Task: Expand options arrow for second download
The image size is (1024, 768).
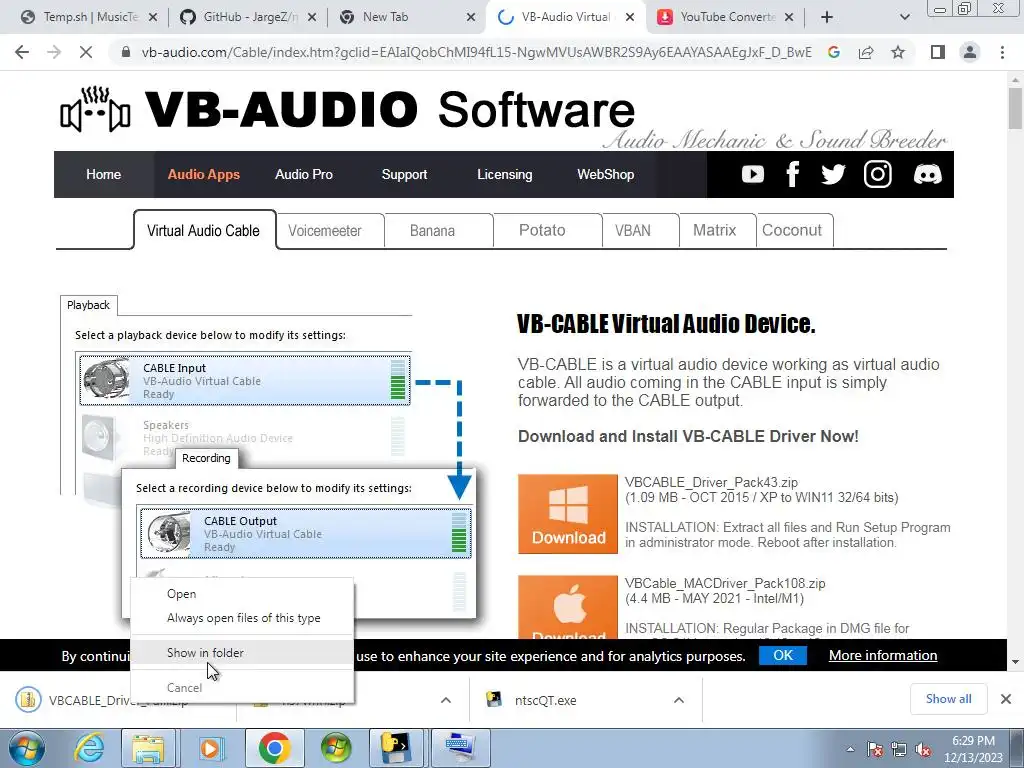Action: (x=445, y=700)
